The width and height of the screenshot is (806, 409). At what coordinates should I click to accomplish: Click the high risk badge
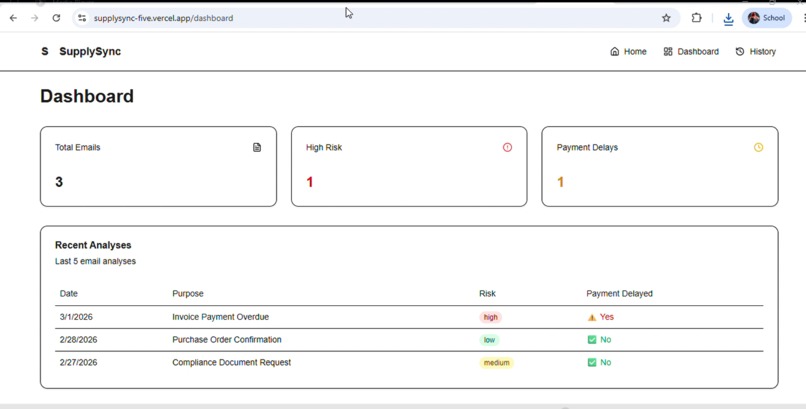[490, 317]
